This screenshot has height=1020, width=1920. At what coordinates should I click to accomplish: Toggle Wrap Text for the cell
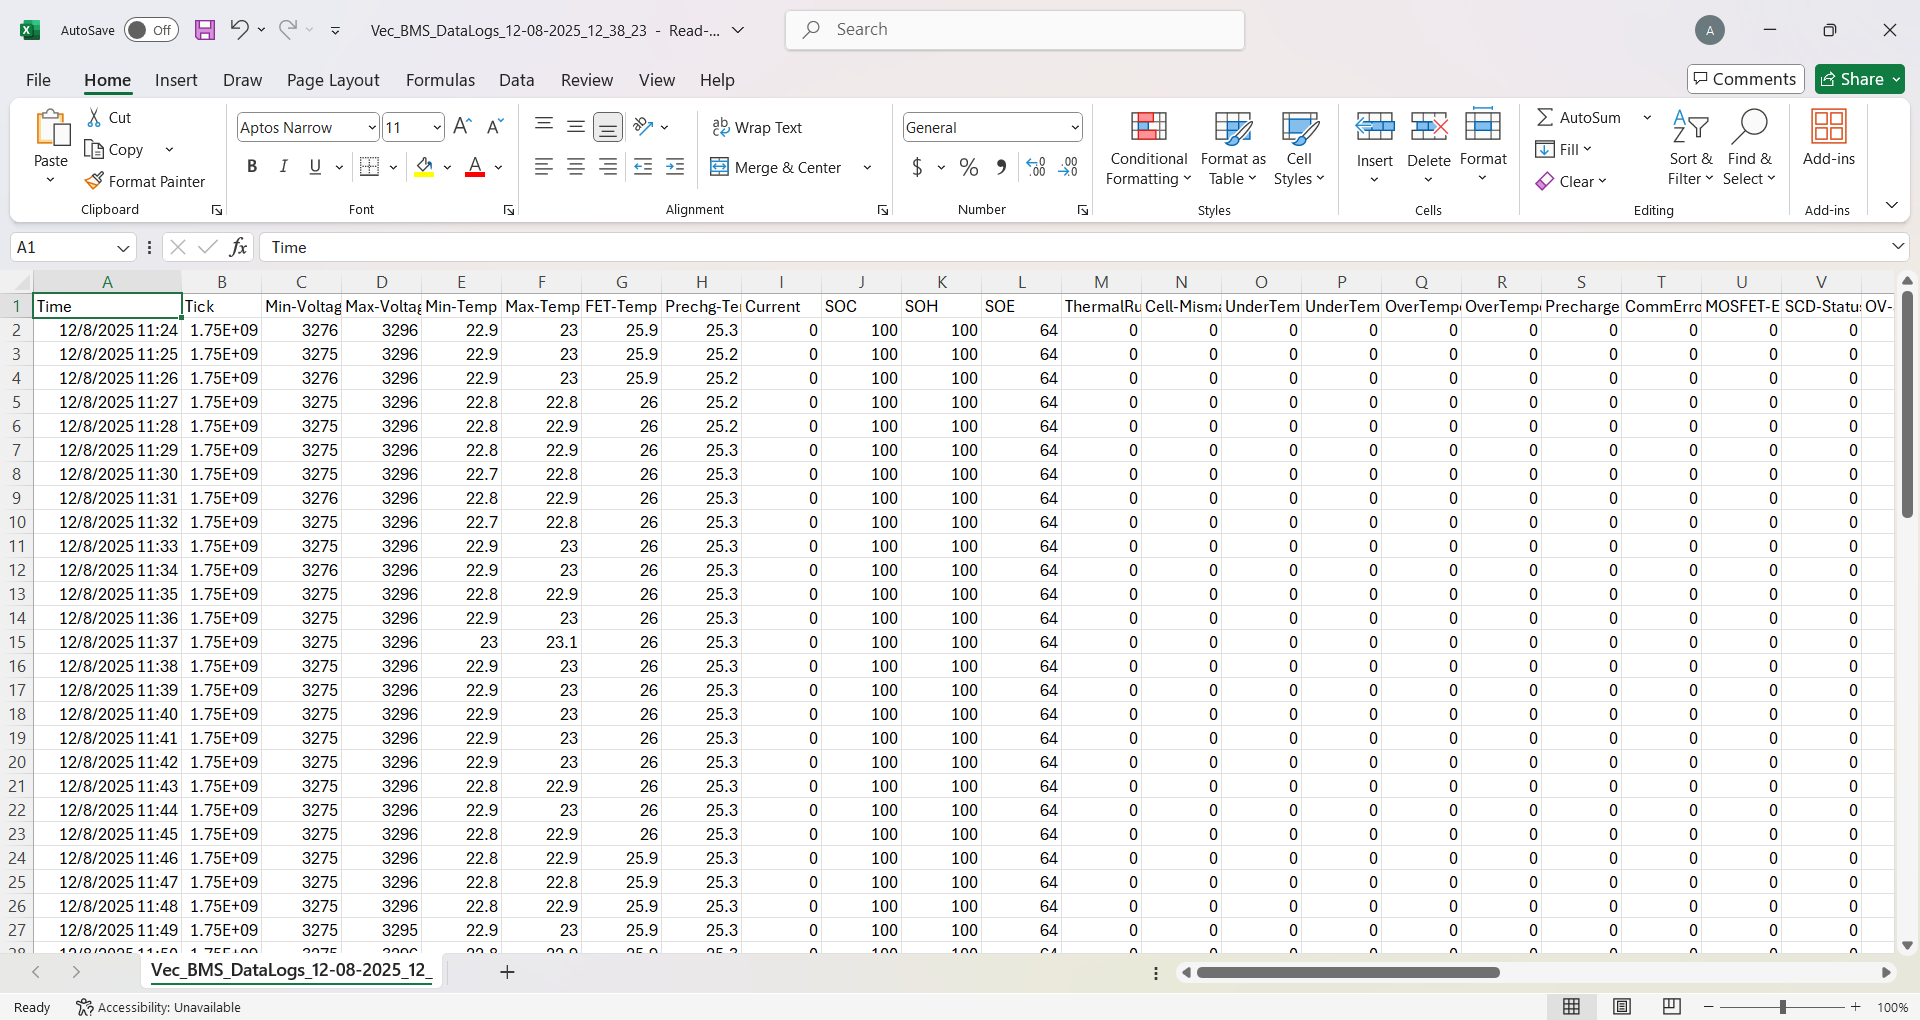tap(757, 127)
